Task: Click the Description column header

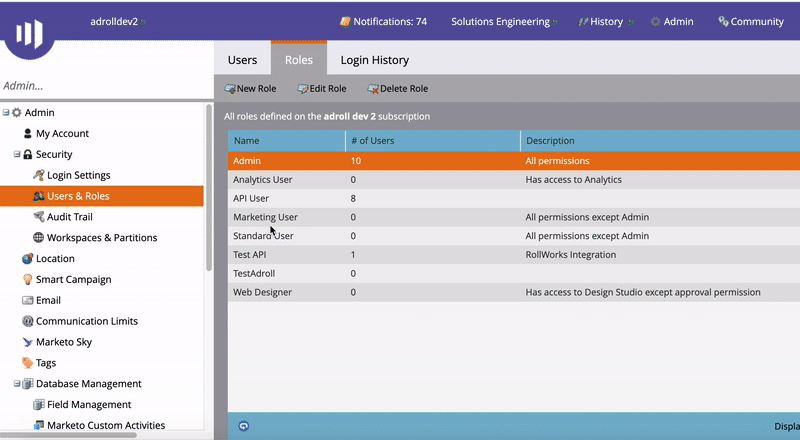Action: coord(660,141)
